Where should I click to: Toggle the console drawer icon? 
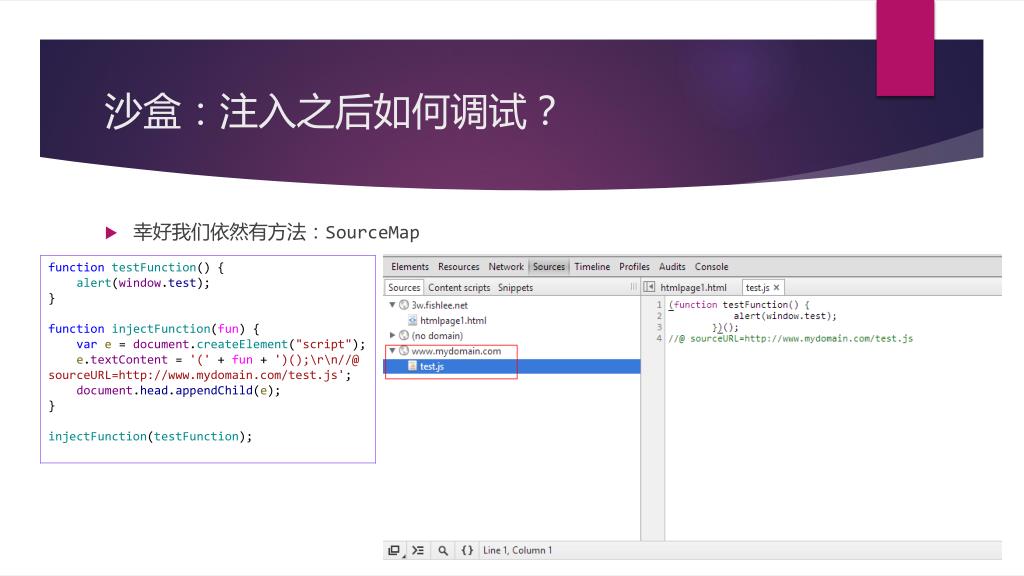pos(418,551)
